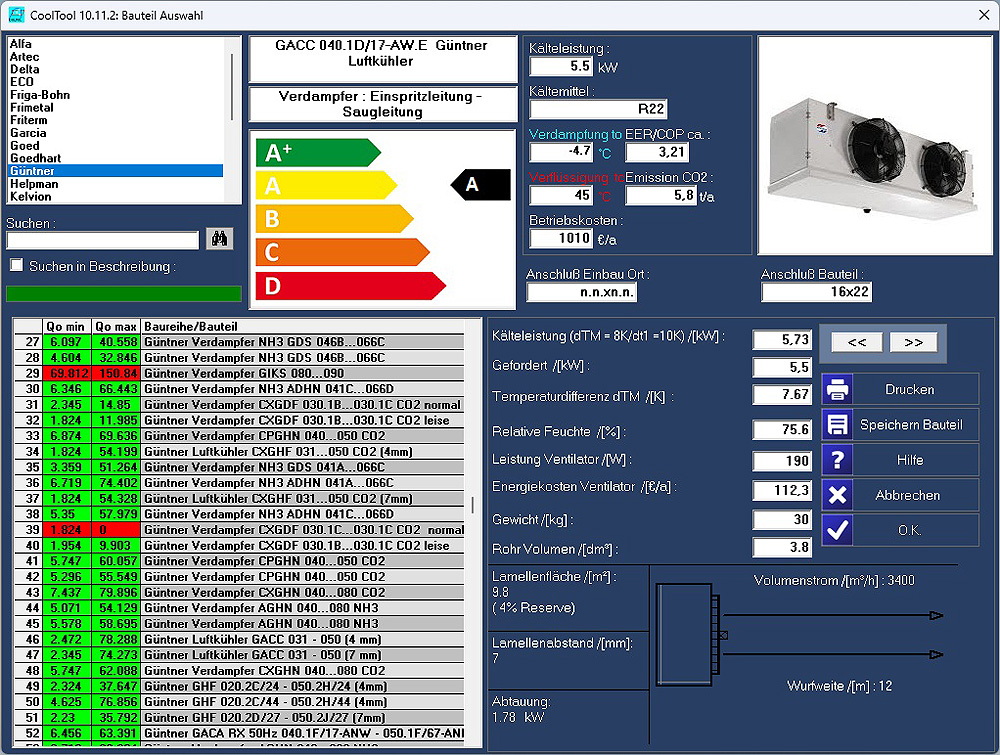Open Hilfe button

[x=900, y=460]
